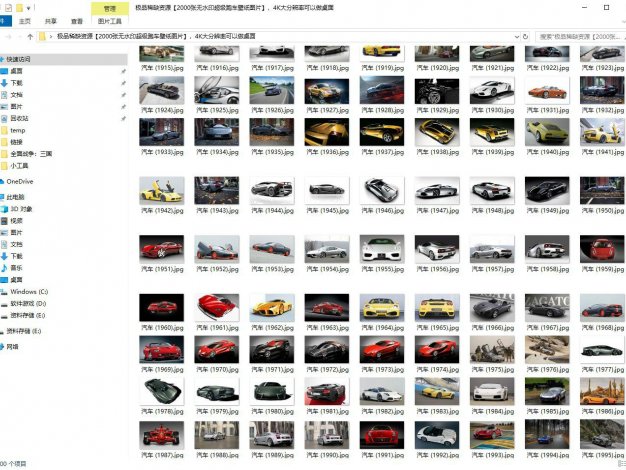Open the 全面战争：三国 folder shortcut

click(31, 153)
